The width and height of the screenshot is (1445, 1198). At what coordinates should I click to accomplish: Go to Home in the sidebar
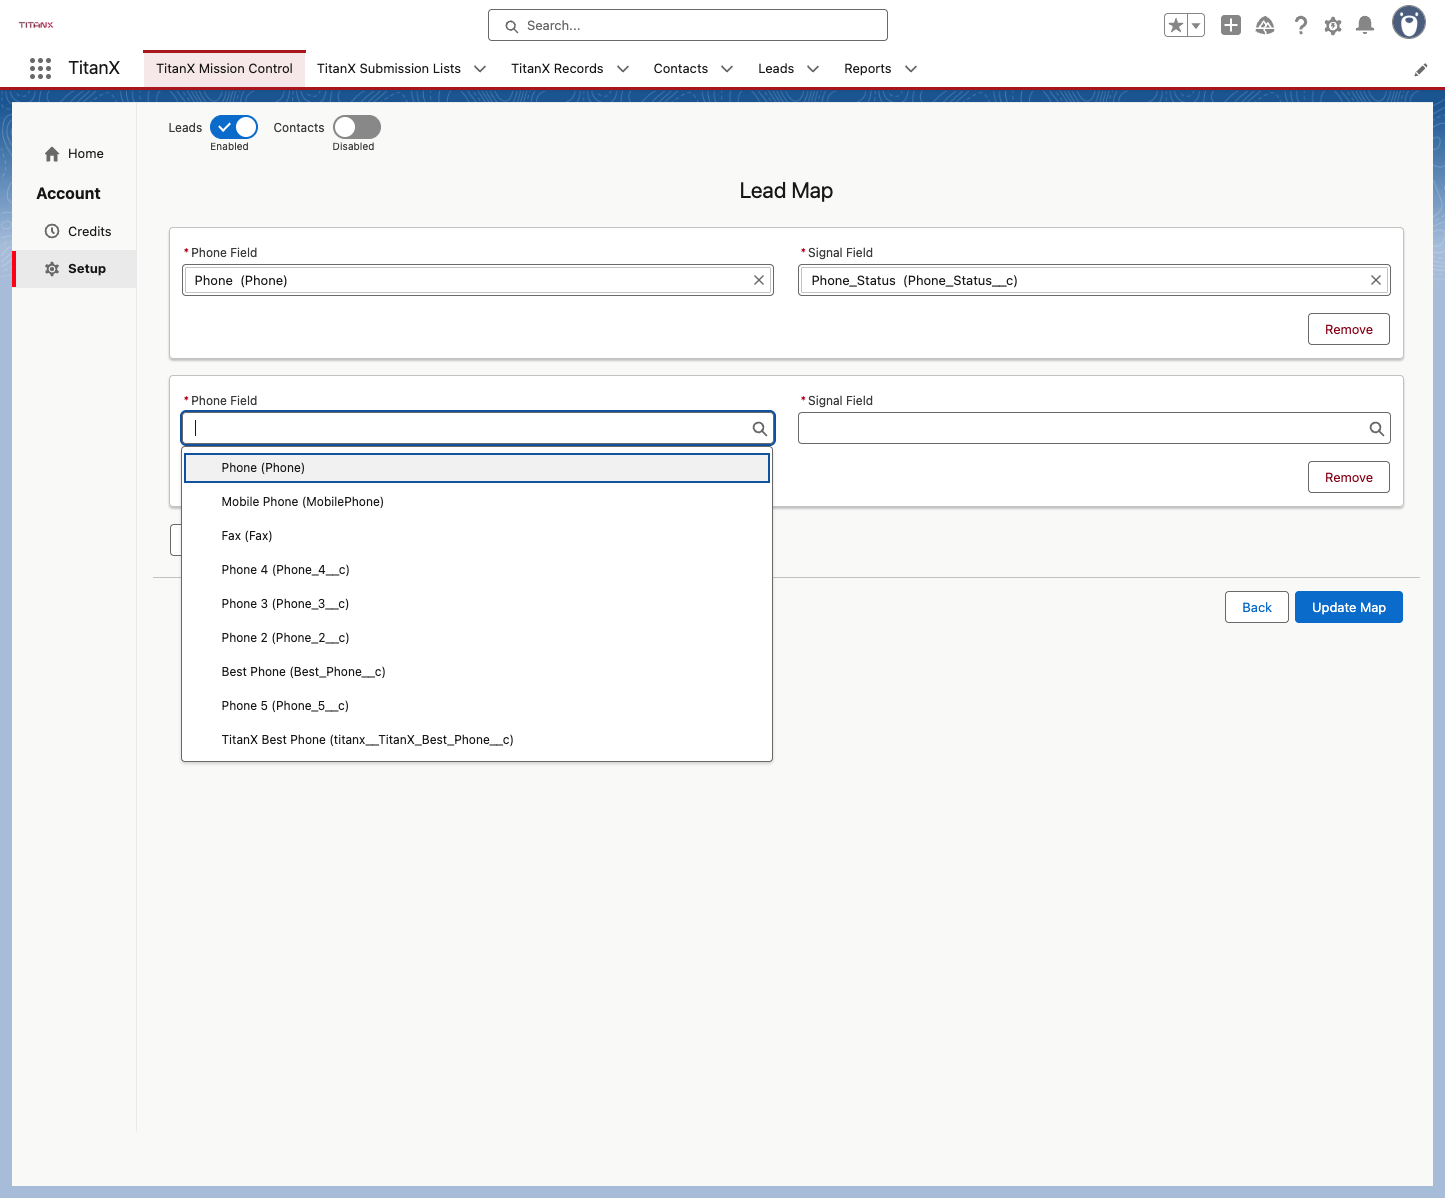(74, 154)
